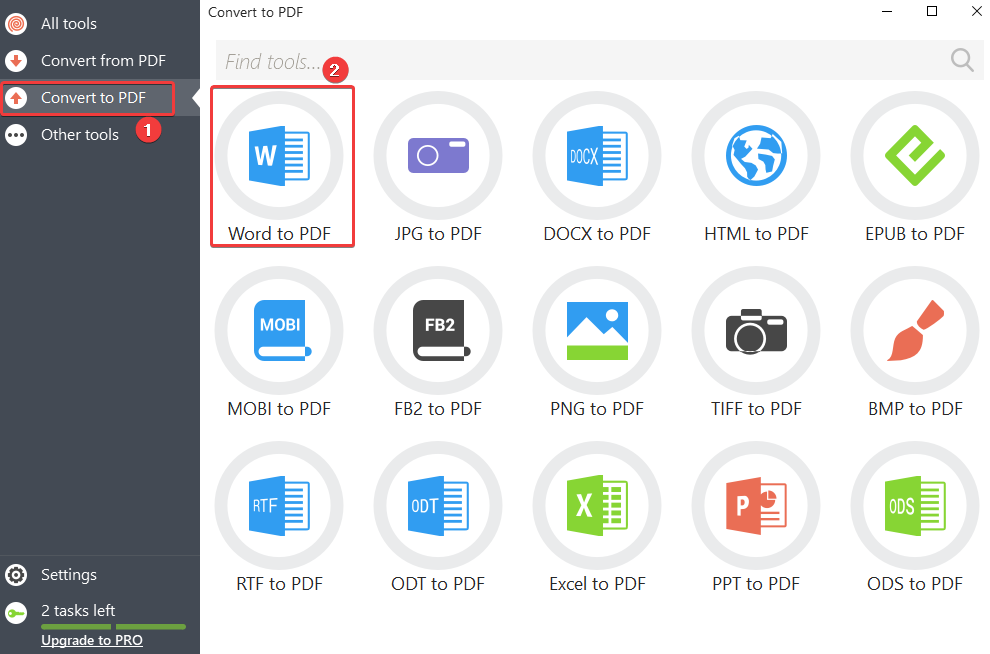The height and width of the screenshot is (654, 990).
Task: Click the search magnifier icon
Action: (962, 60)
